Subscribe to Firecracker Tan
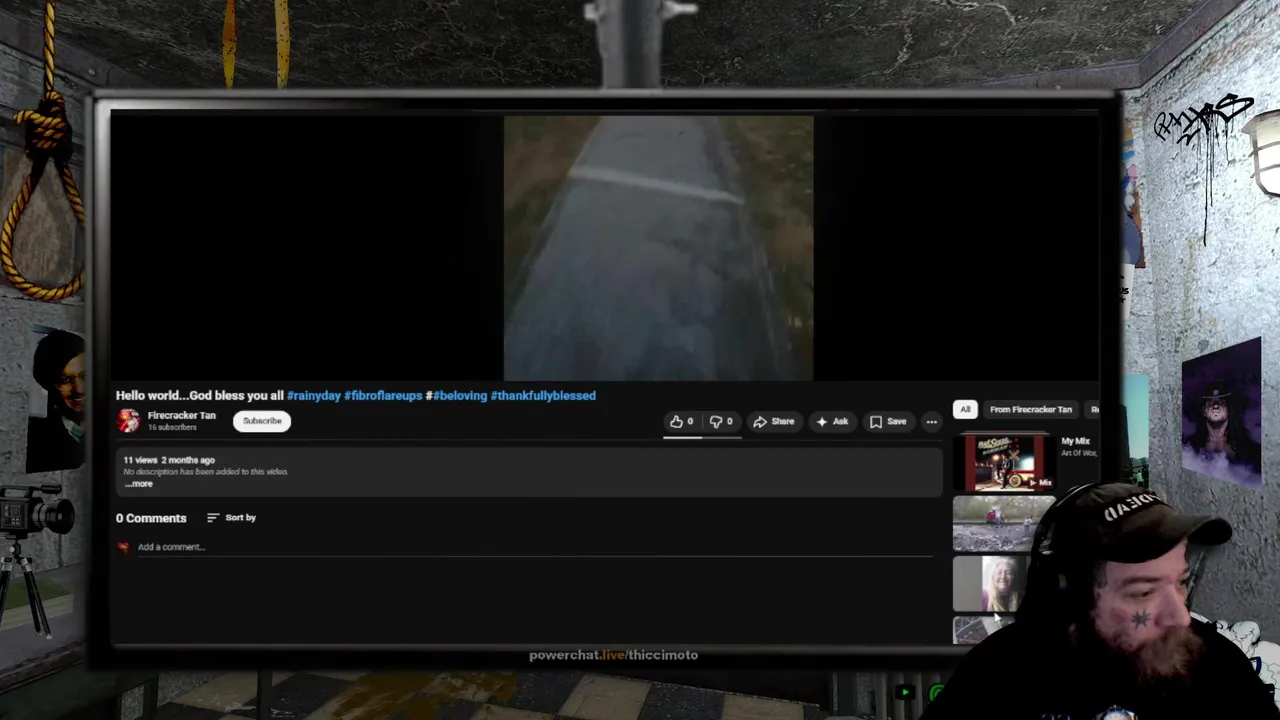 [262, 421]
